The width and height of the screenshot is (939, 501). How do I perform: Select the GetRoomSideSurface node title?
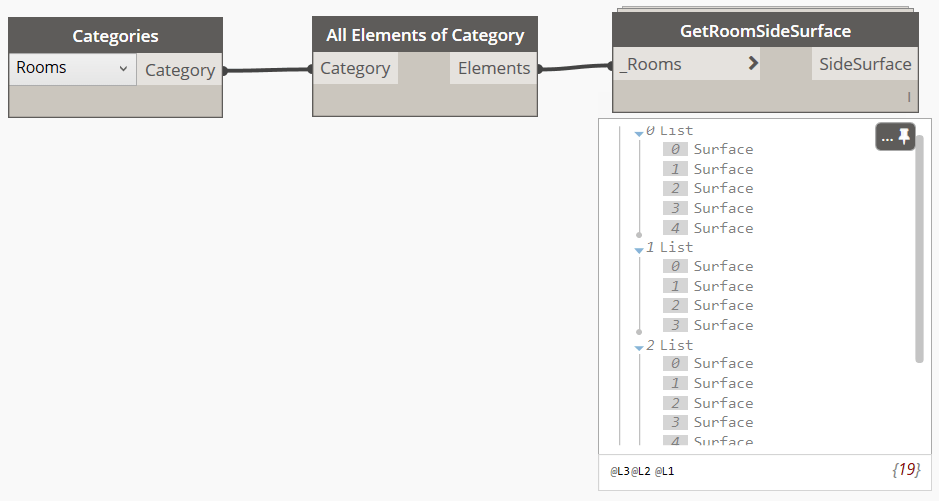click(765, 31)
